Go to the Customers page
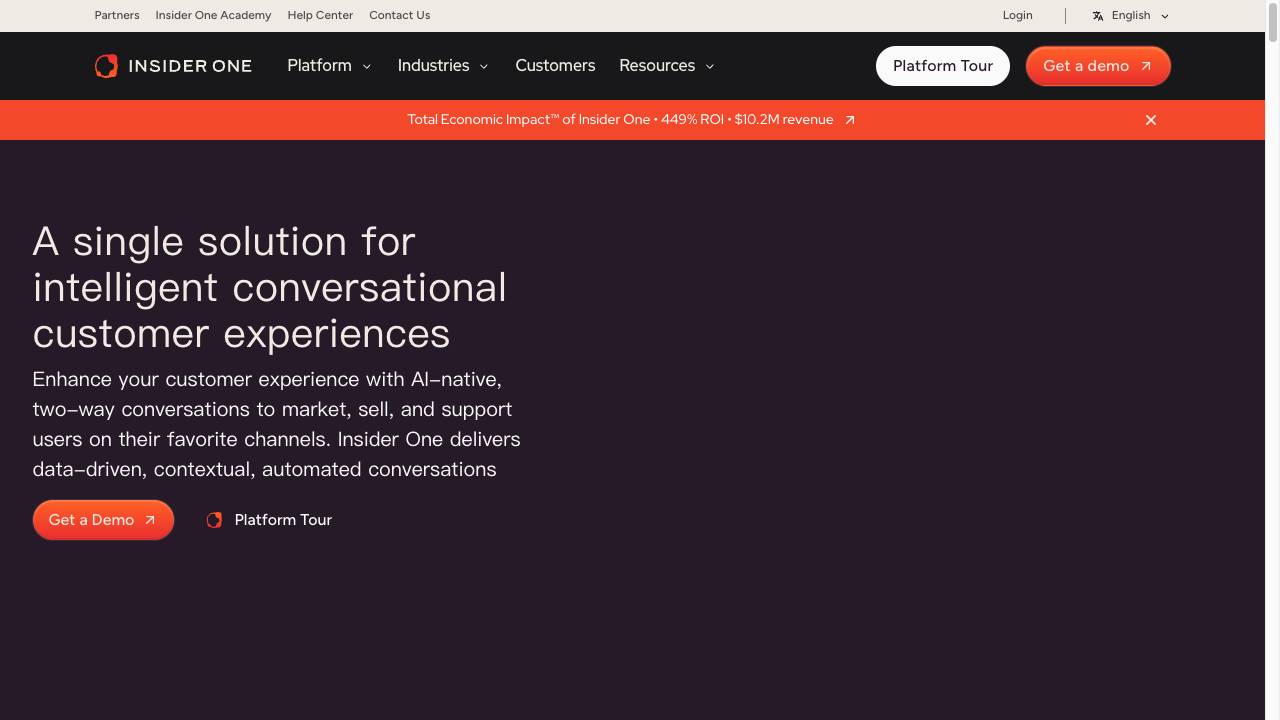Screen dimensions: 1280x720 pyautogui.click(x=555, y=66)
